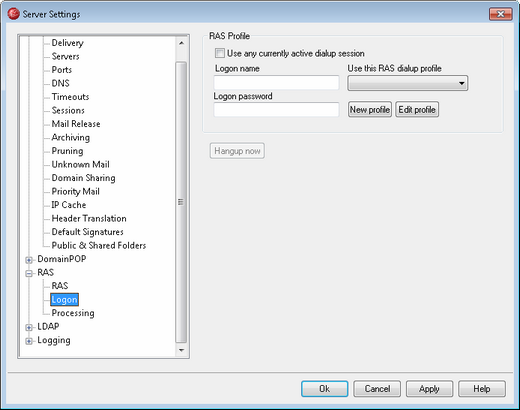Screen dimensions: 520x410
Task: Click the Logon name input field
Action: click(276, 83)
